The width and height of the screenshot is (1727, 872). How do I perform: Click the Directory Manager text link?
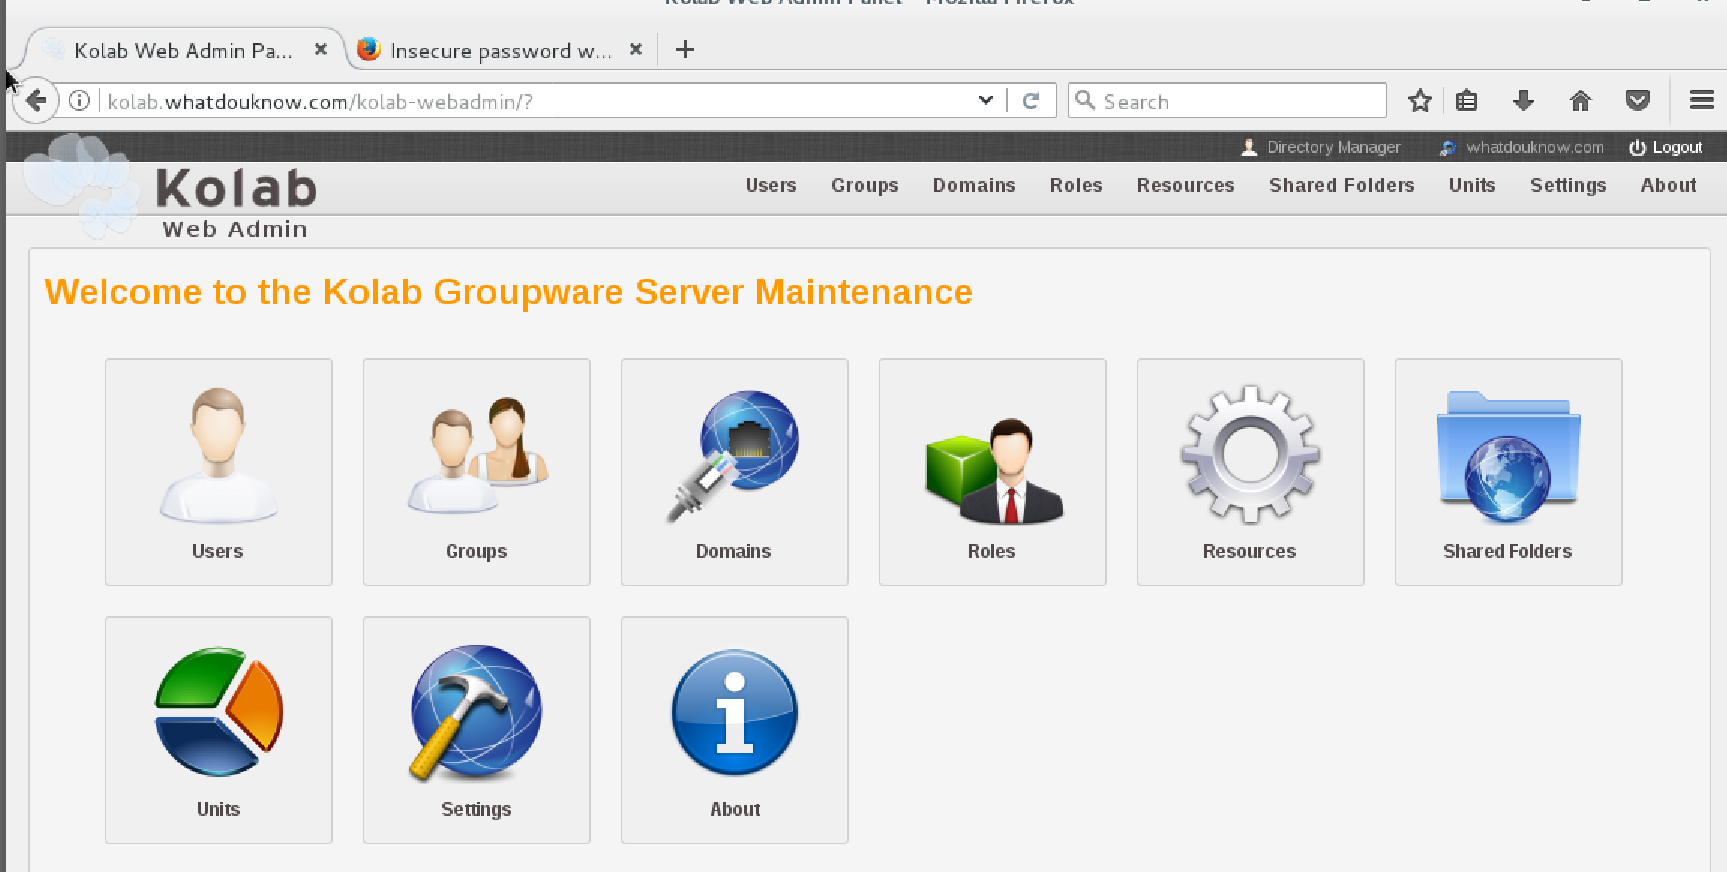[x=1334, y=147]
